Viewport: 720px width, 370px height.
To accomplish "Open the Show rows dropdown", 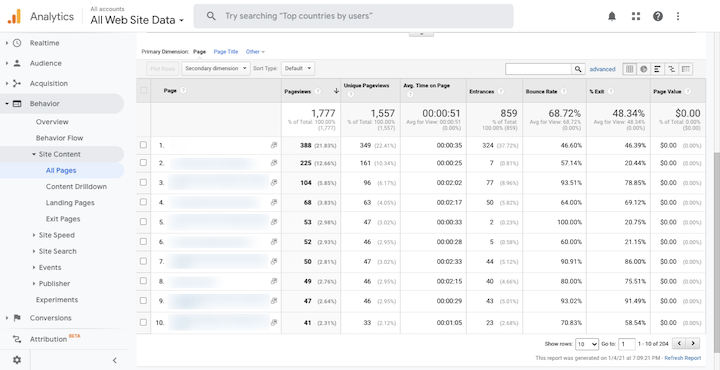I will point(587,343).
